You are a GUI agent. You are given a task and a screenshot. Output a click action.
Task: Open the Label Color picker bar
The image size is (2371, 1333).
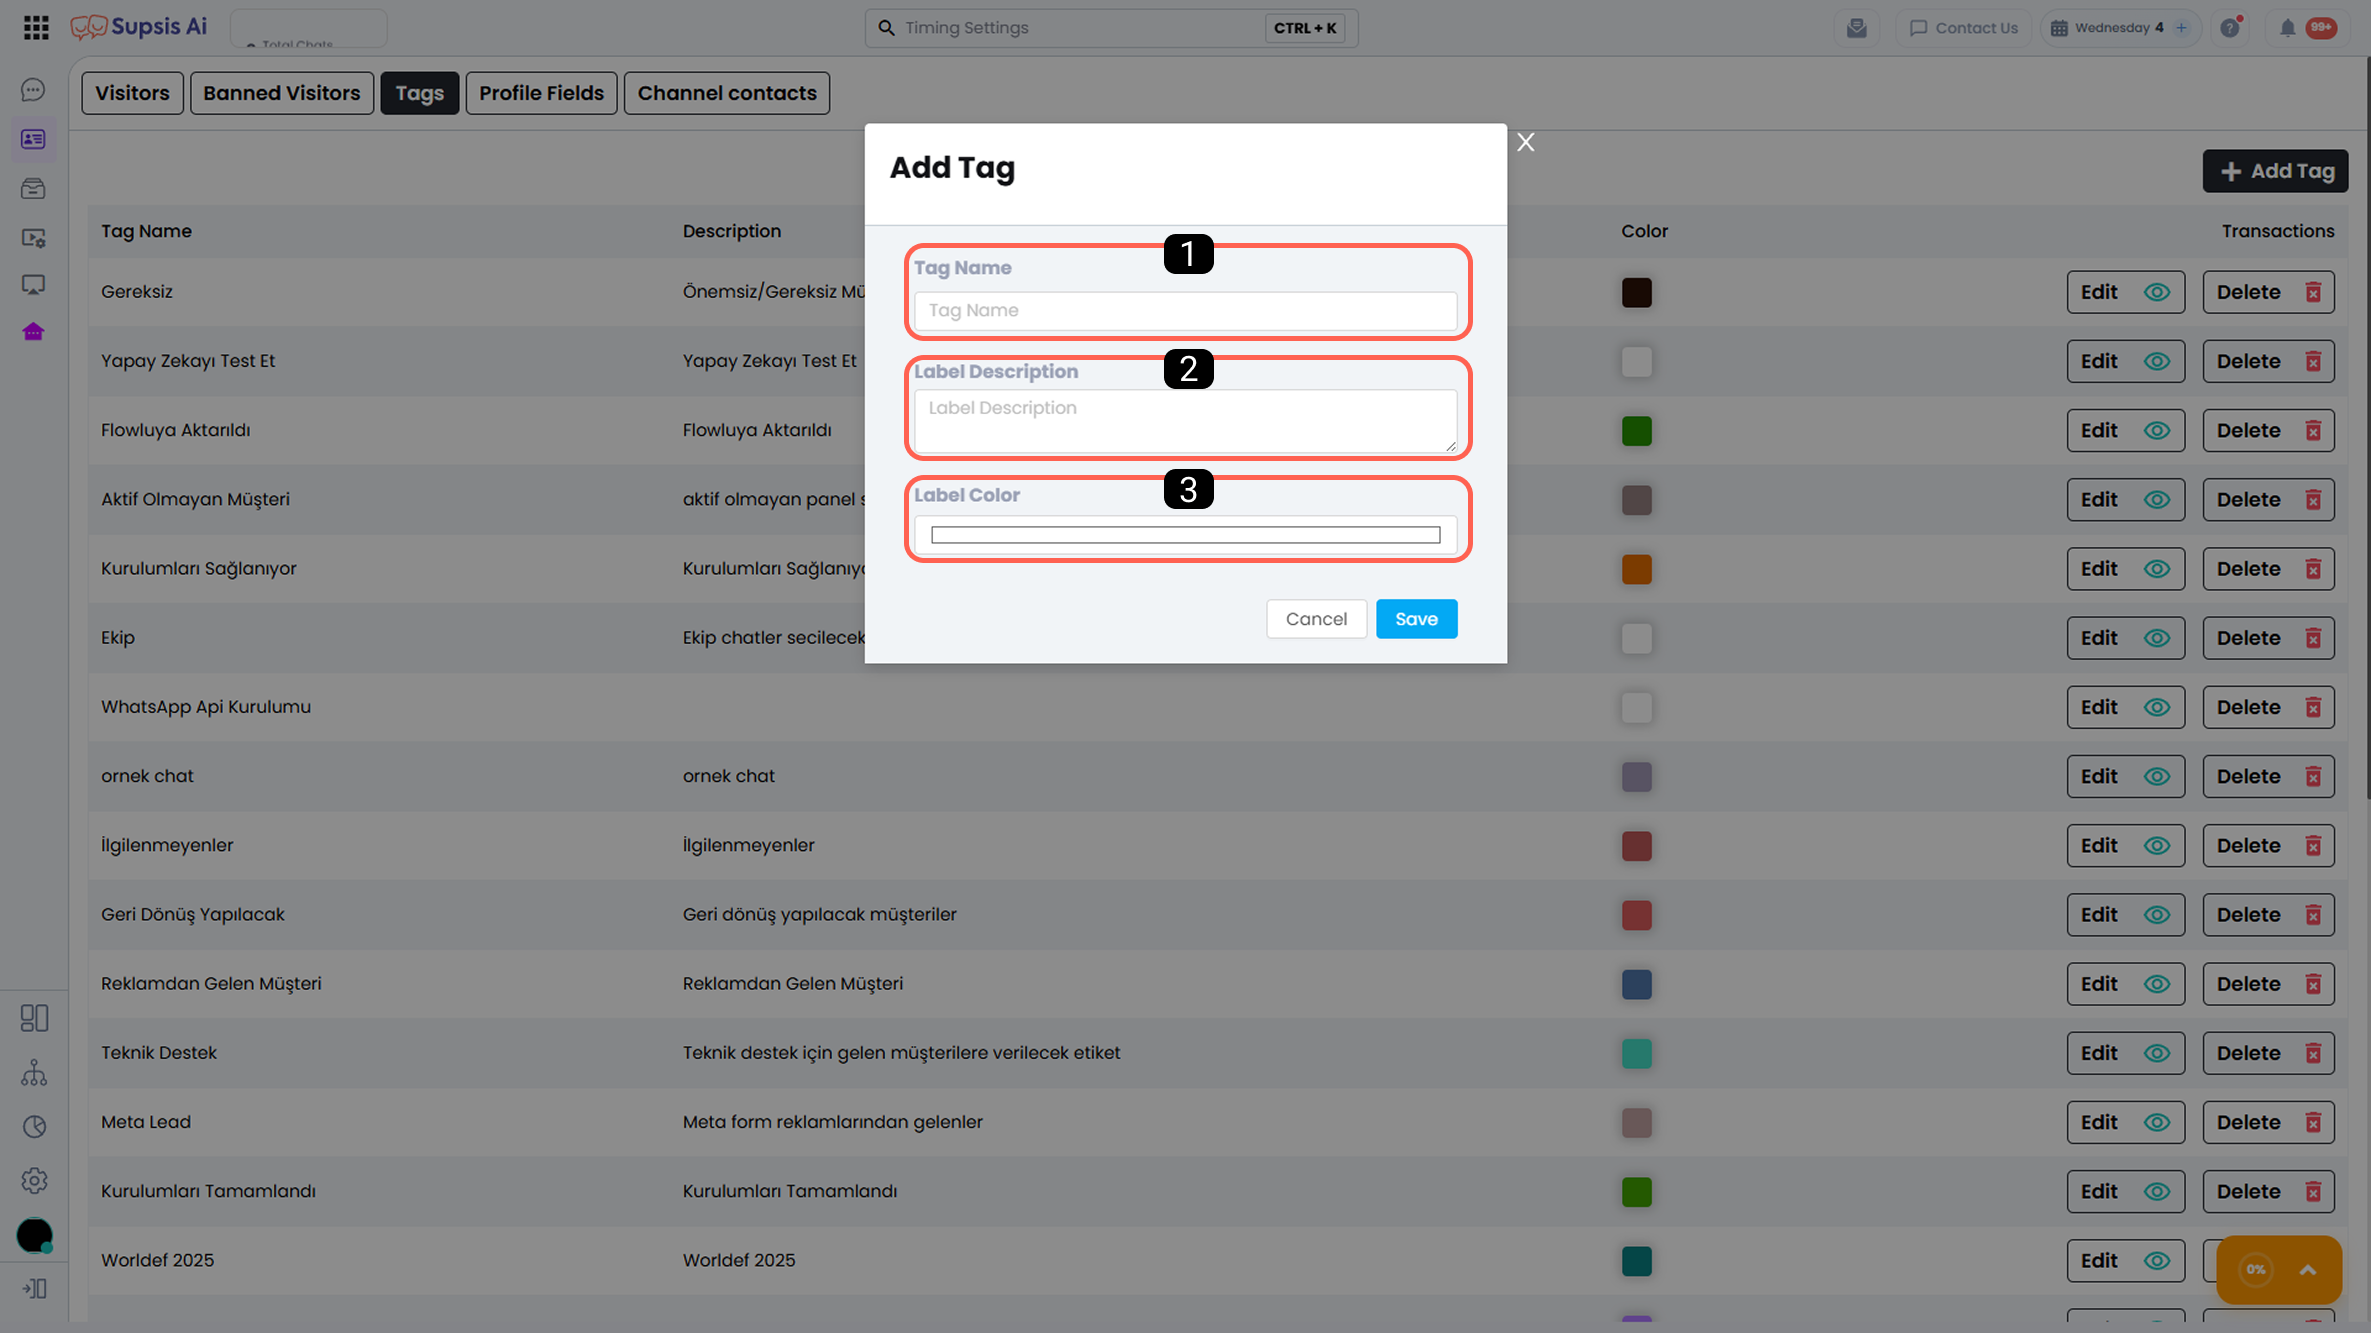click(x=1186, y=535)
